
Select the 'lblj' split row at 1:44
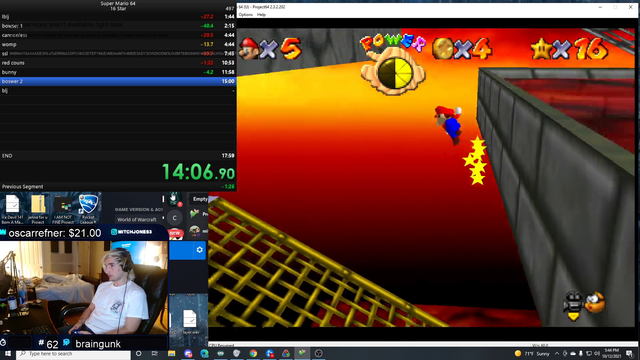point(118,17)
